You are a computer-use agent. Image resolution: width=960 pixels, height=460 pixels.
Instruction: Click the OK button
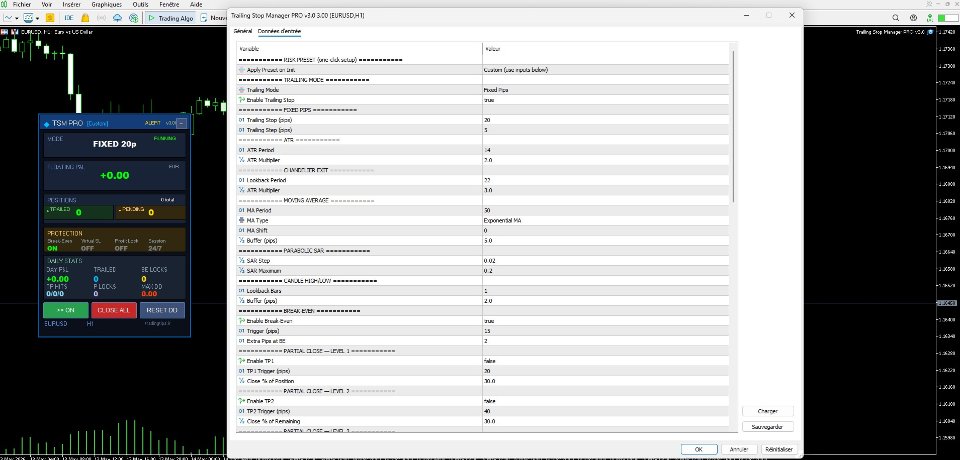coord(699,449)
